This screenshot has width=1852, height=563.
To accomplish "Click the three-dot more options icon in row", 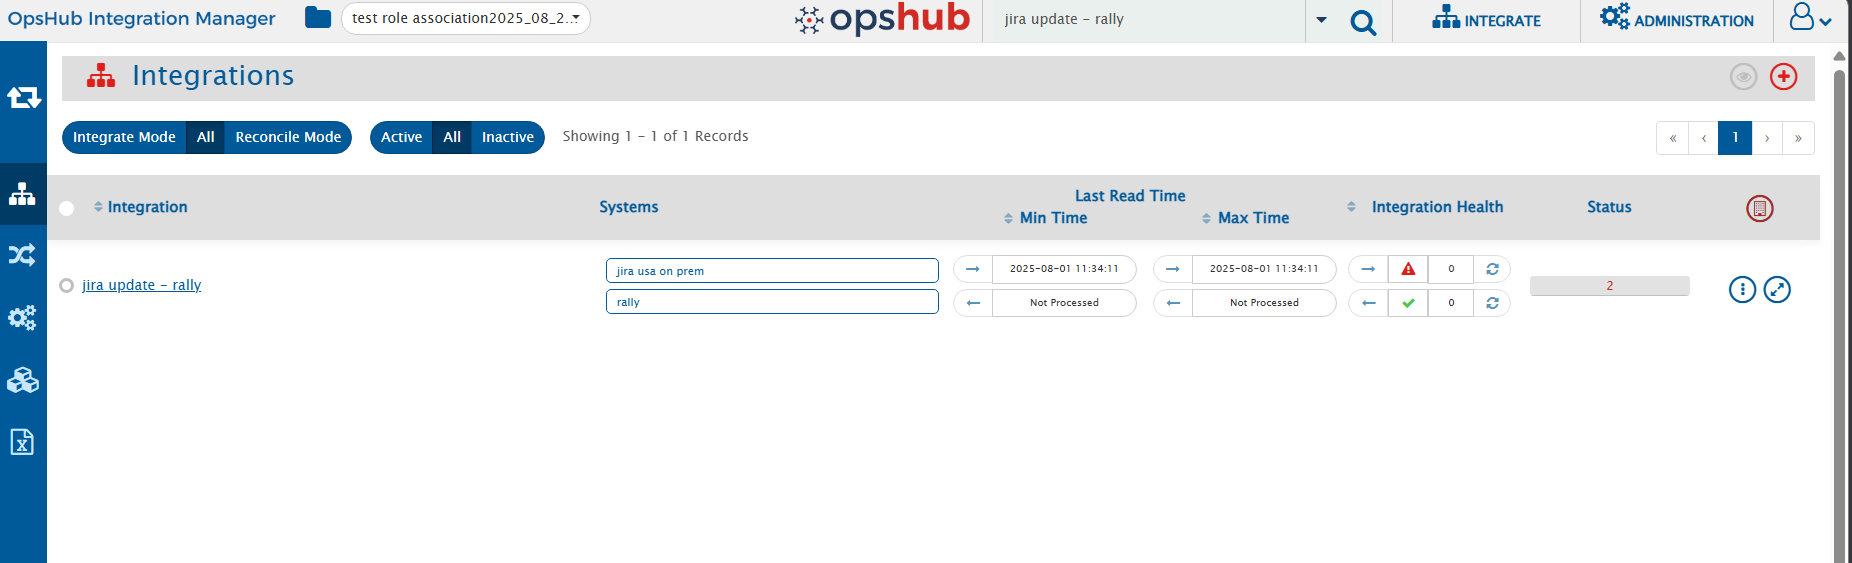I will (1741, 290).
